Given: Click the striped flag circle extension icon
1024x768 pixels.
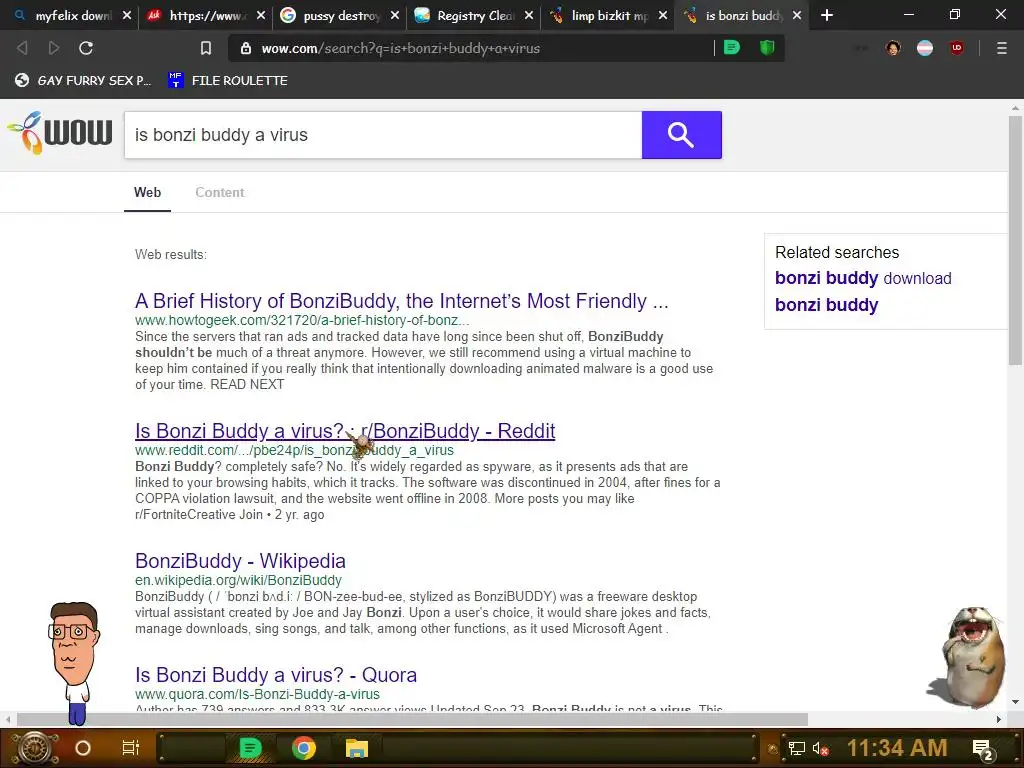Looking at the screenshot, I should pos(925,48).
